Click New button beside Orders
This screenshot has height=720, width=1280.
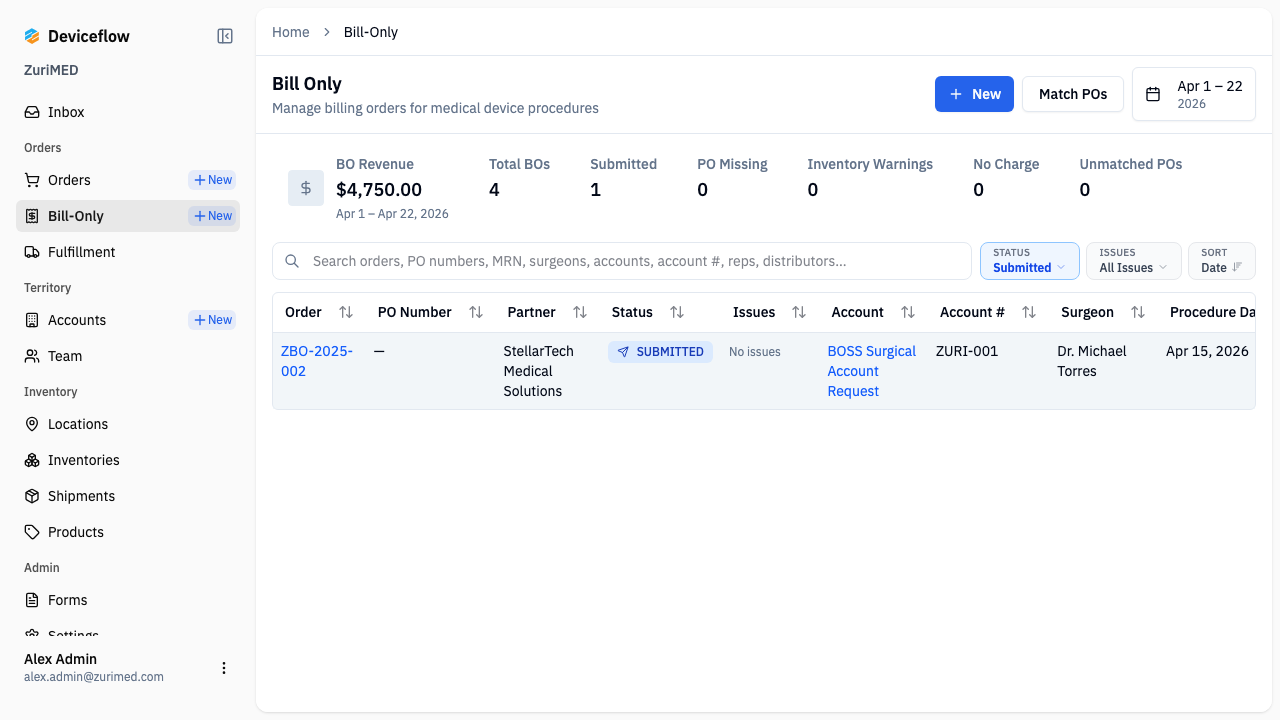click(x=212, y=180)
